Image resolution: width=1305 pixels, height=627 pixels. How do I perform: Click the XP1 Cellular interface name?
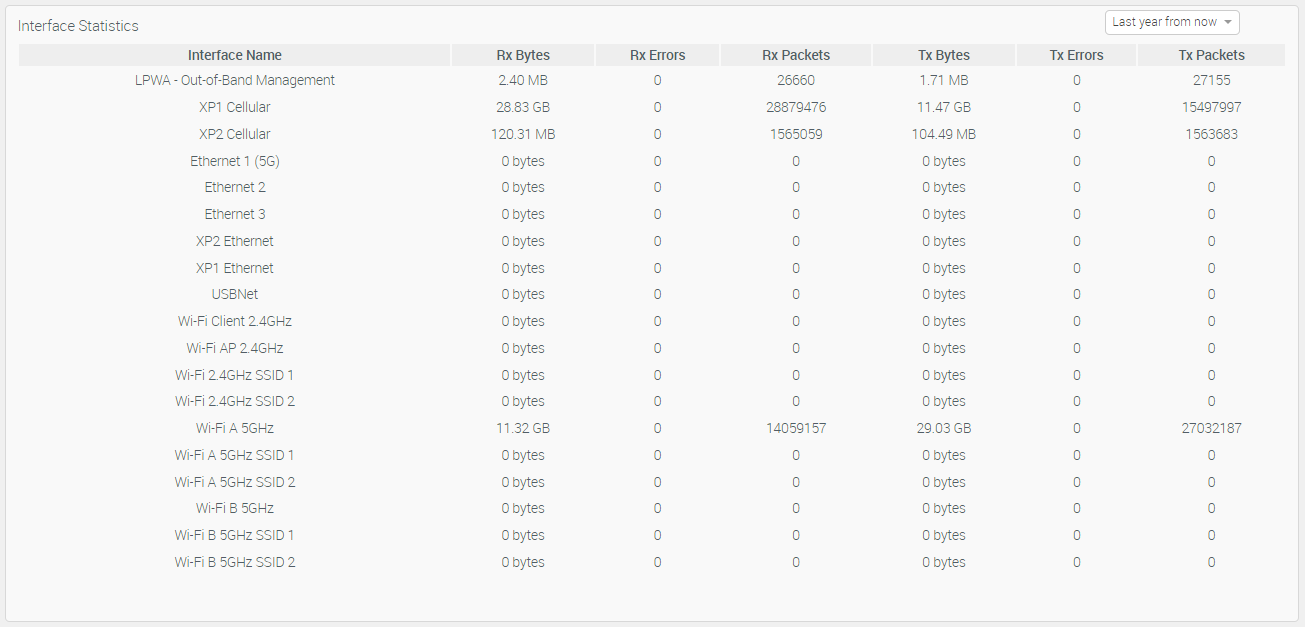pyautogui.click(x=235, y=107)
